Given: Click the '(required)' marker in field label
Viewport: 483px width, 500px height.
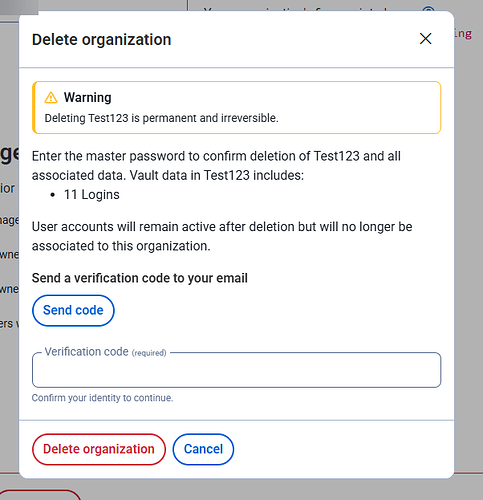Looking at the screenshot, I should (x=149, y=353).
